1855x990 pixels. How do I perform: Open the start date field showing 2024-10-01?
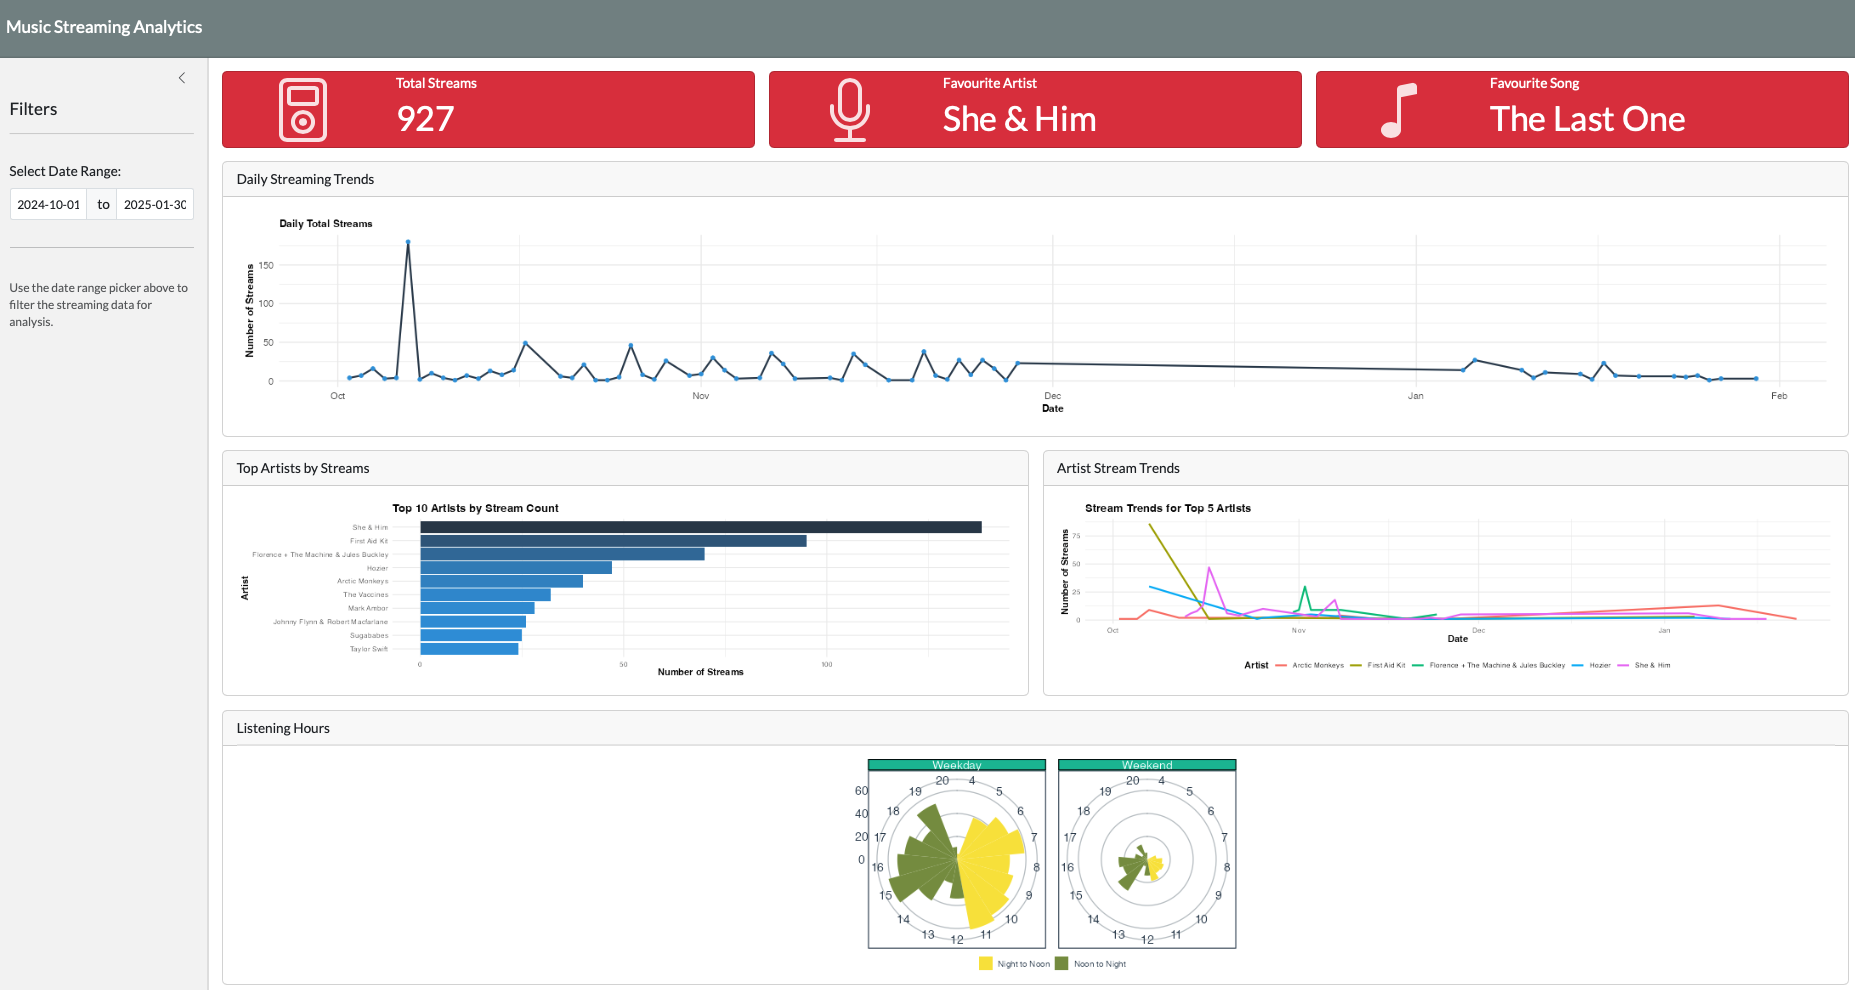49,204
